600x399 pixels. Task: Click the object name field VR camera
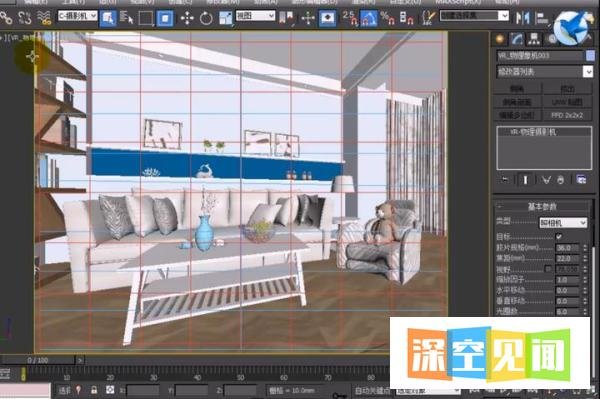(x=540, y=56)
